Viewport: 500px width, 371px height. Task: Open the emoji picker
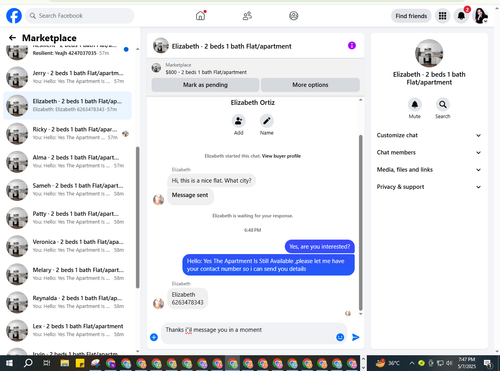pos(340,337)
